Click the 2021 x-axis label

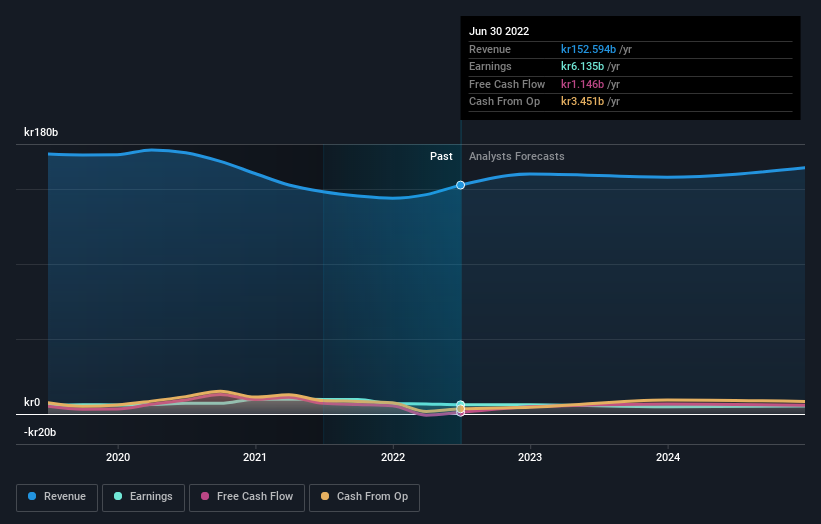(x=254, y=457)
